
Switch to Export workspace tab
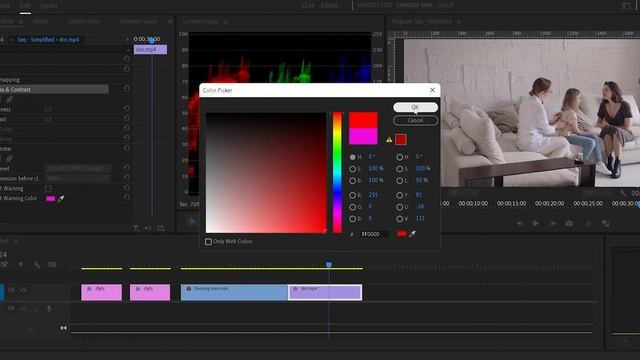point(49,6)
